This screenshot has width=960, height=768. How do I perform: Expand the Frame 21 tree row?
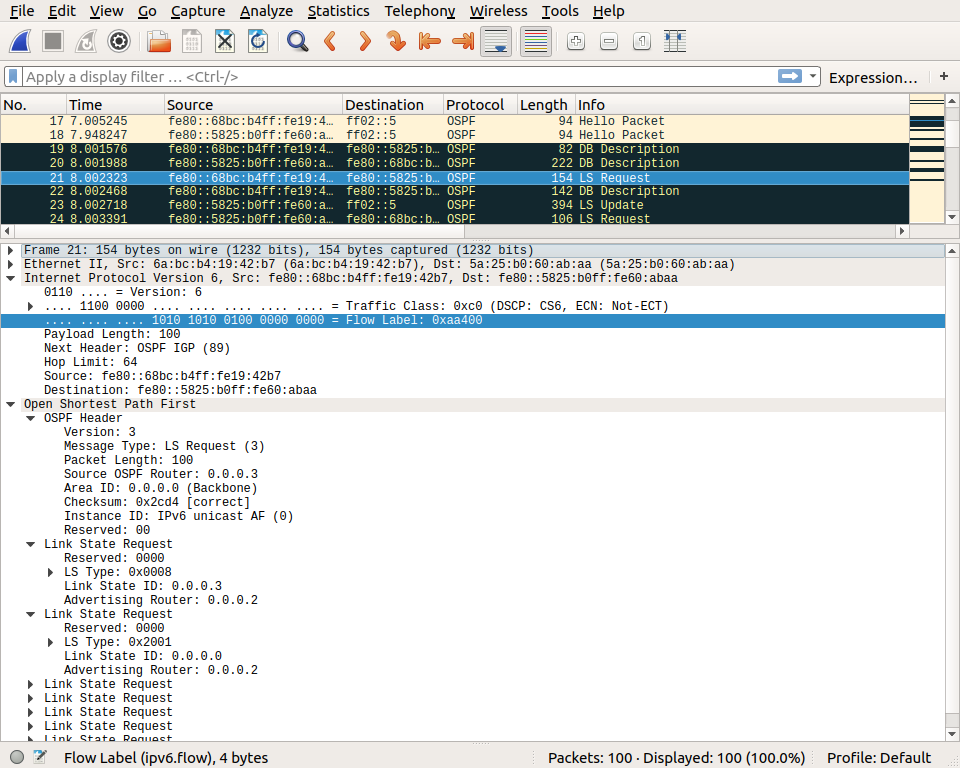(x=10, y=250)
